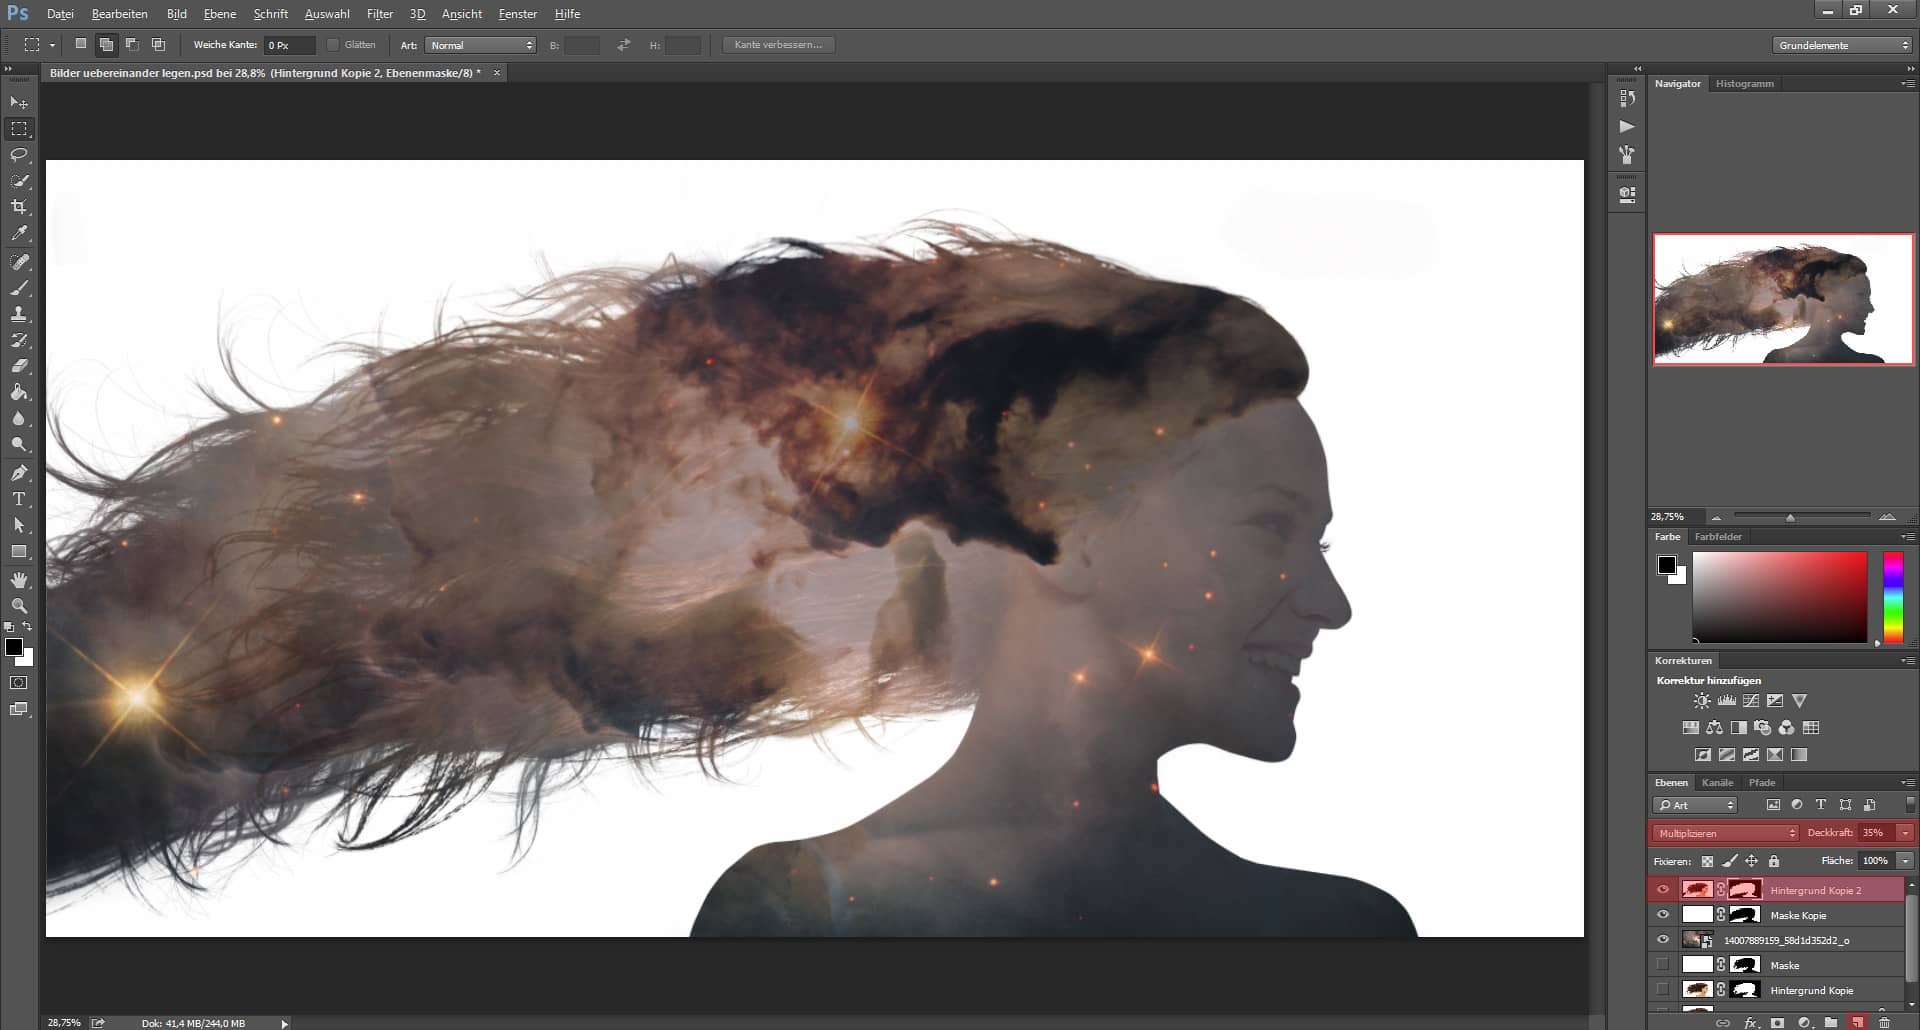Add a Brightness/Contrast adjustment
Viewport: 1920px width, 1030px height.
1702,700
